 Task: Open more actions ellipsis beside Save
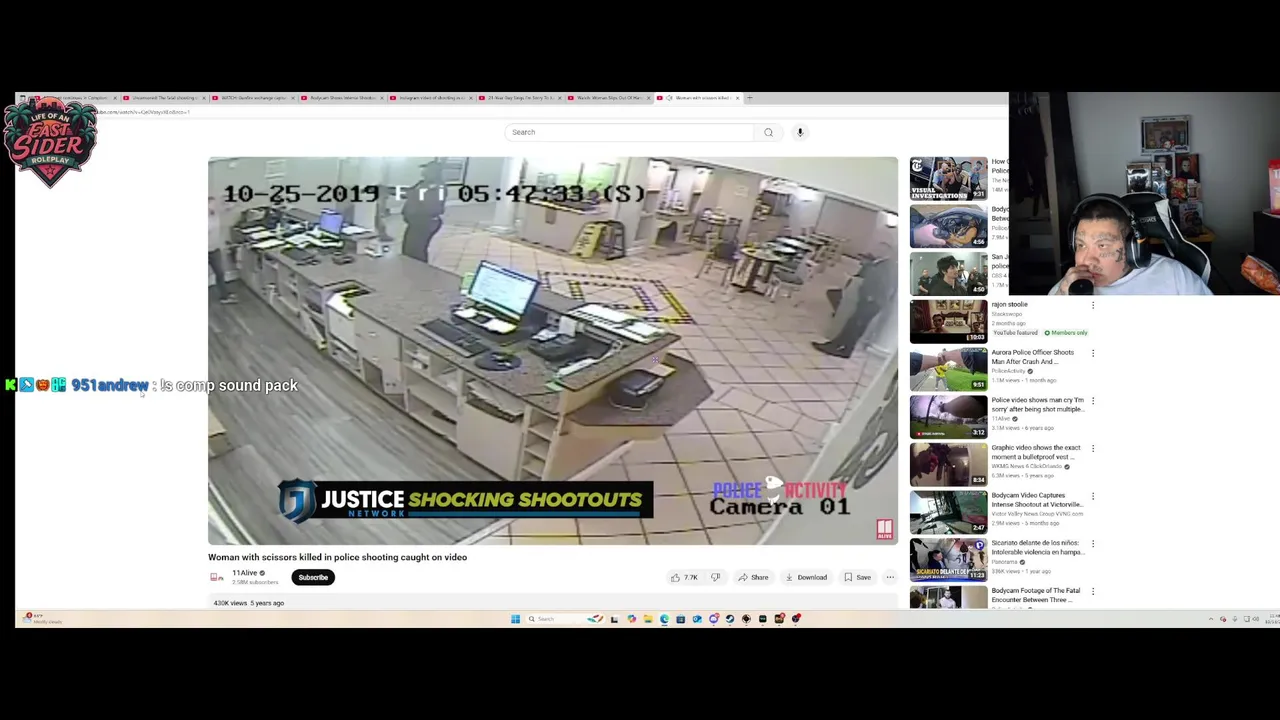890,577
